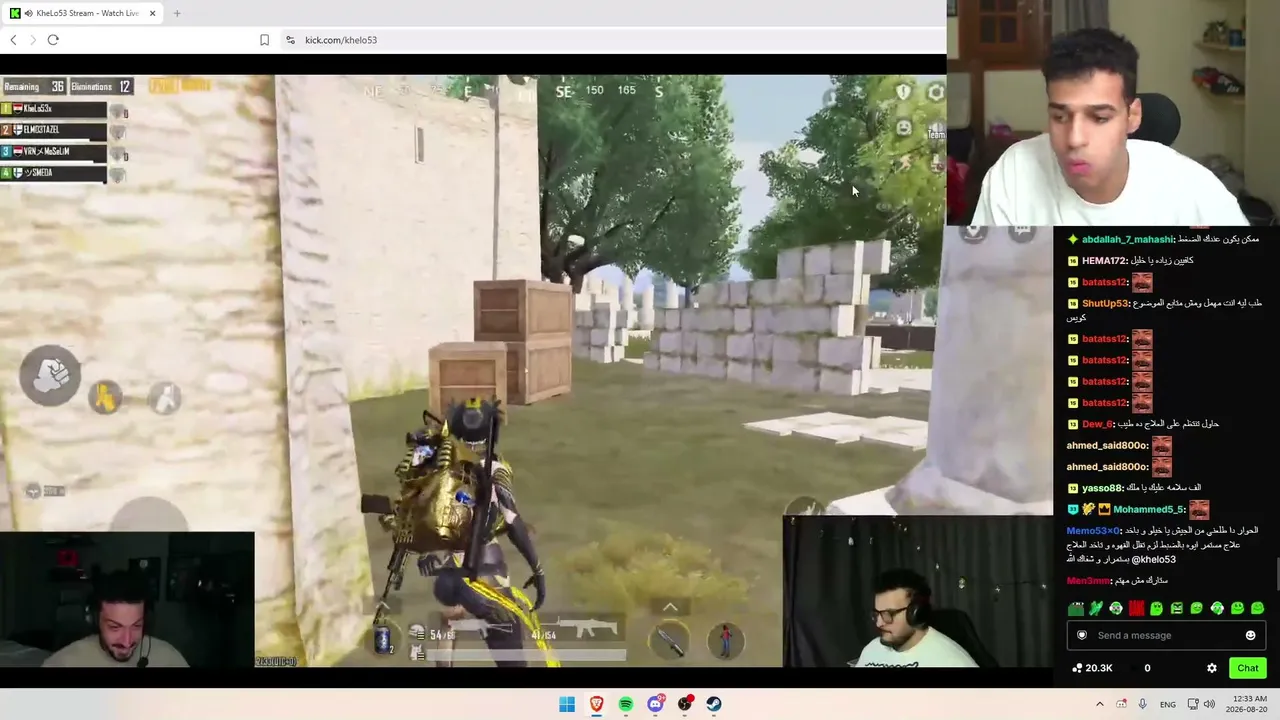The width and height of the screenshot is (1280, 720).
Task: Open Steam from the taskbar
Action: [x=714, y=704]
